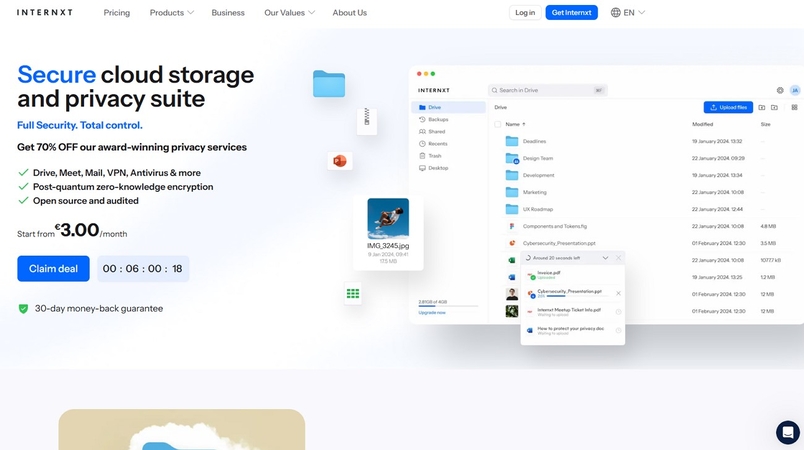Collapse the upload progress panel chevron
Screen dimensions: 804x450
605,258
